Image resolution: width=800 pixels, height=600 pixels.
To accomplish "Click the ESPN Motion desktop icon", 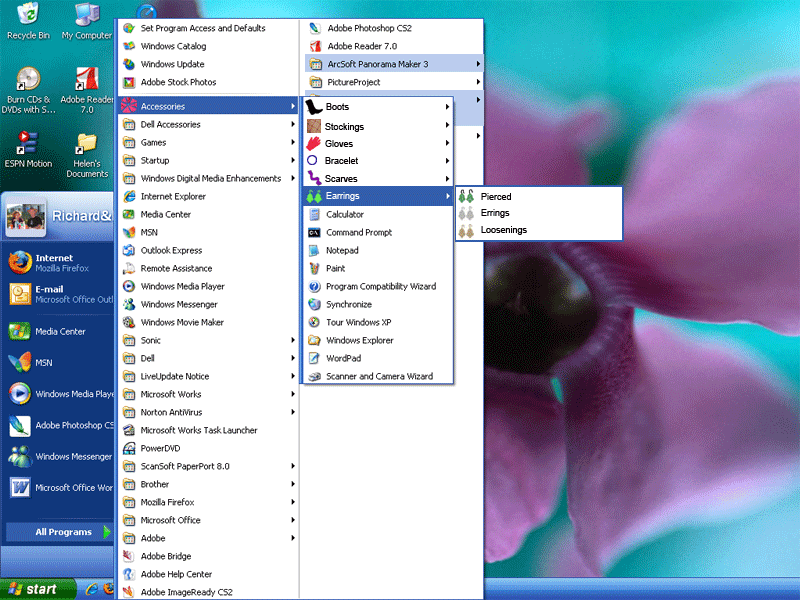I will tap(27, 143).
